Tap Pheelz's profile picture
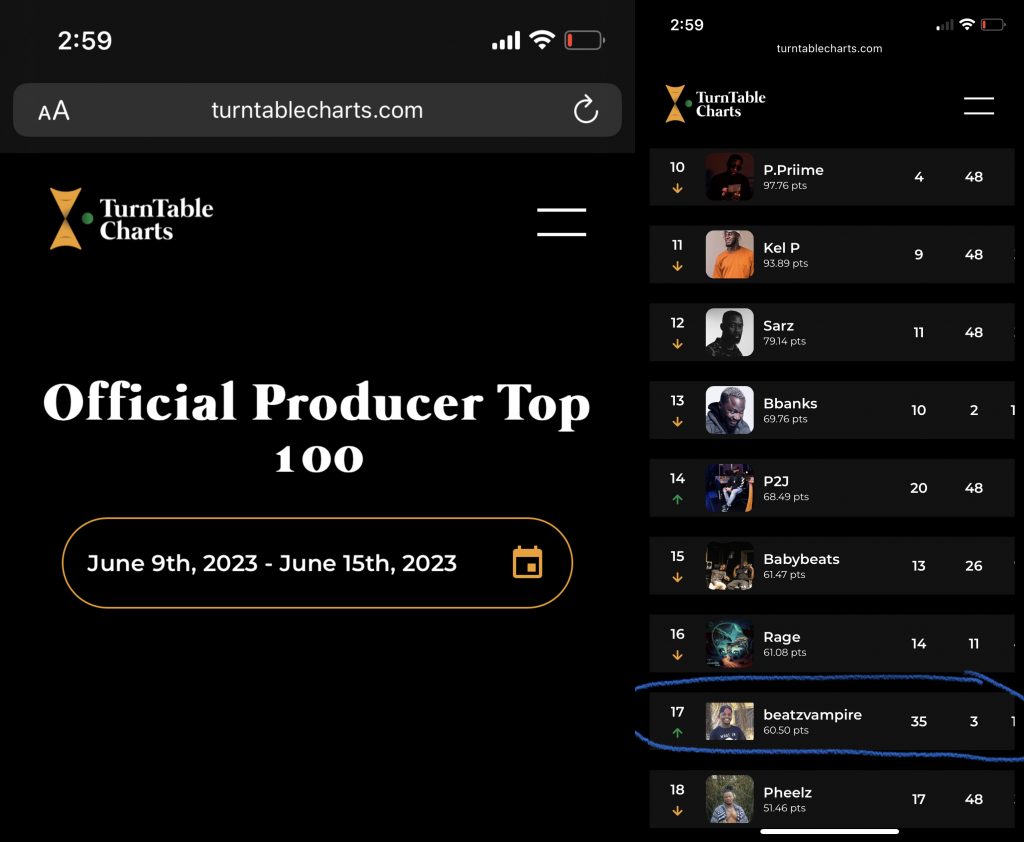 [x=729, y=799]
